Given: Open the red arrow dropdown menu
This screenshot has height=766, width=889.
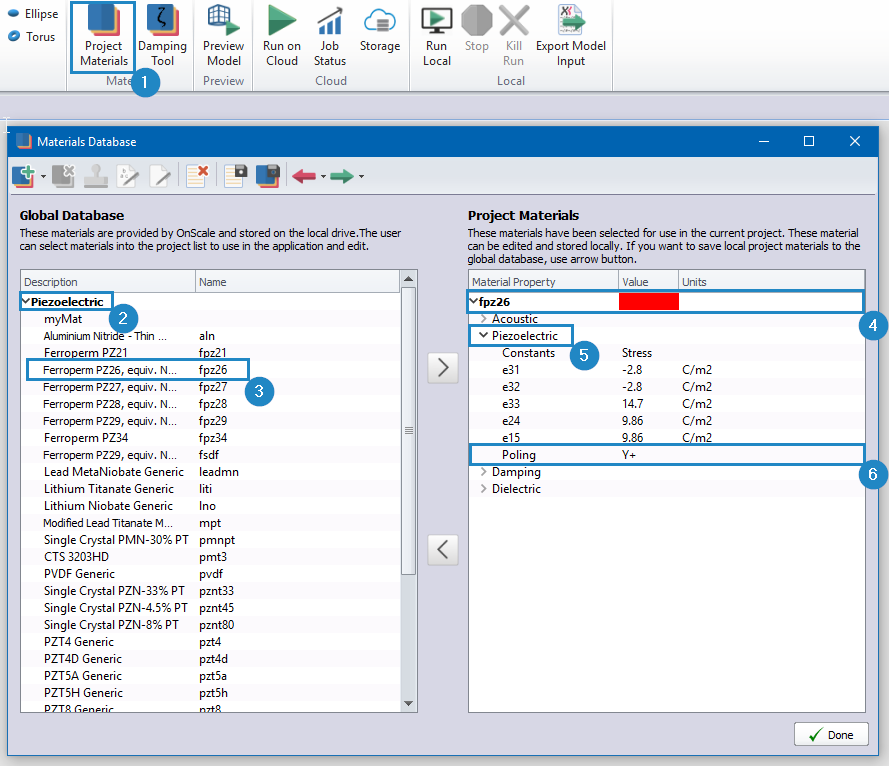Looking at the screenshot, I should (x=323, y=176).
